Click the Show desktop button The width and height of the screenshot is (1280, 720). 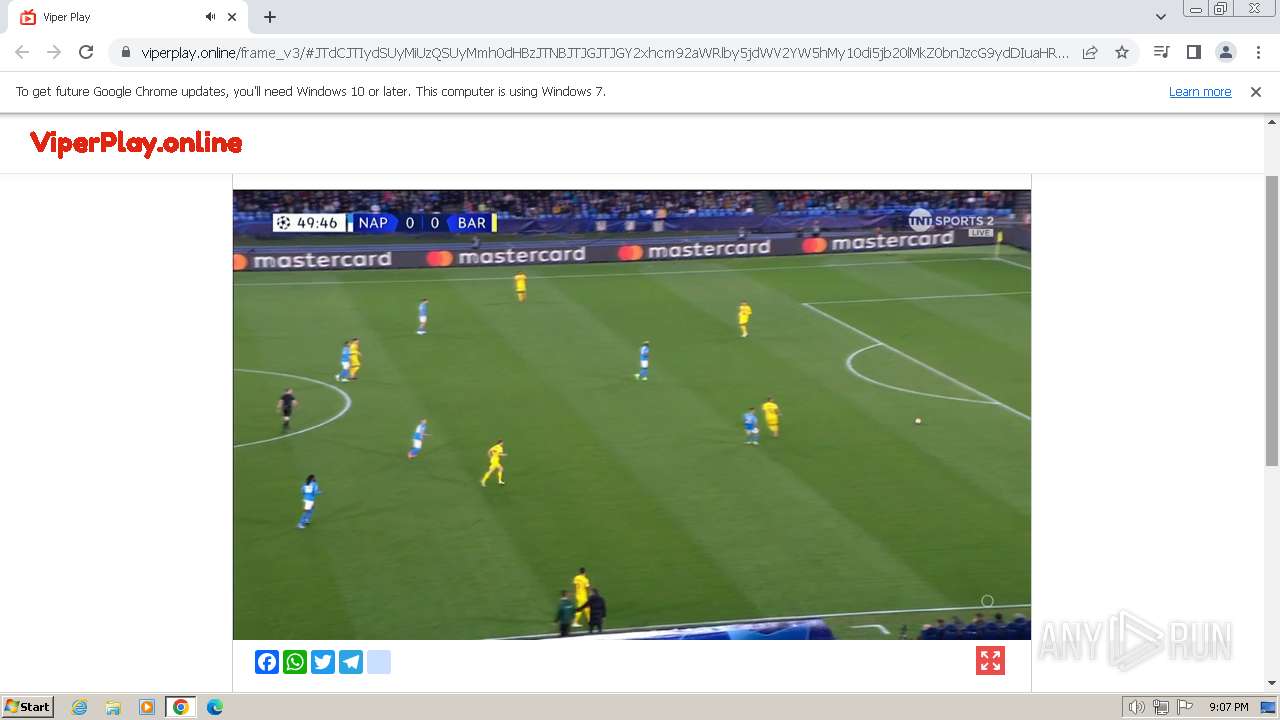pyautogui.click(x=1269, y=707)
